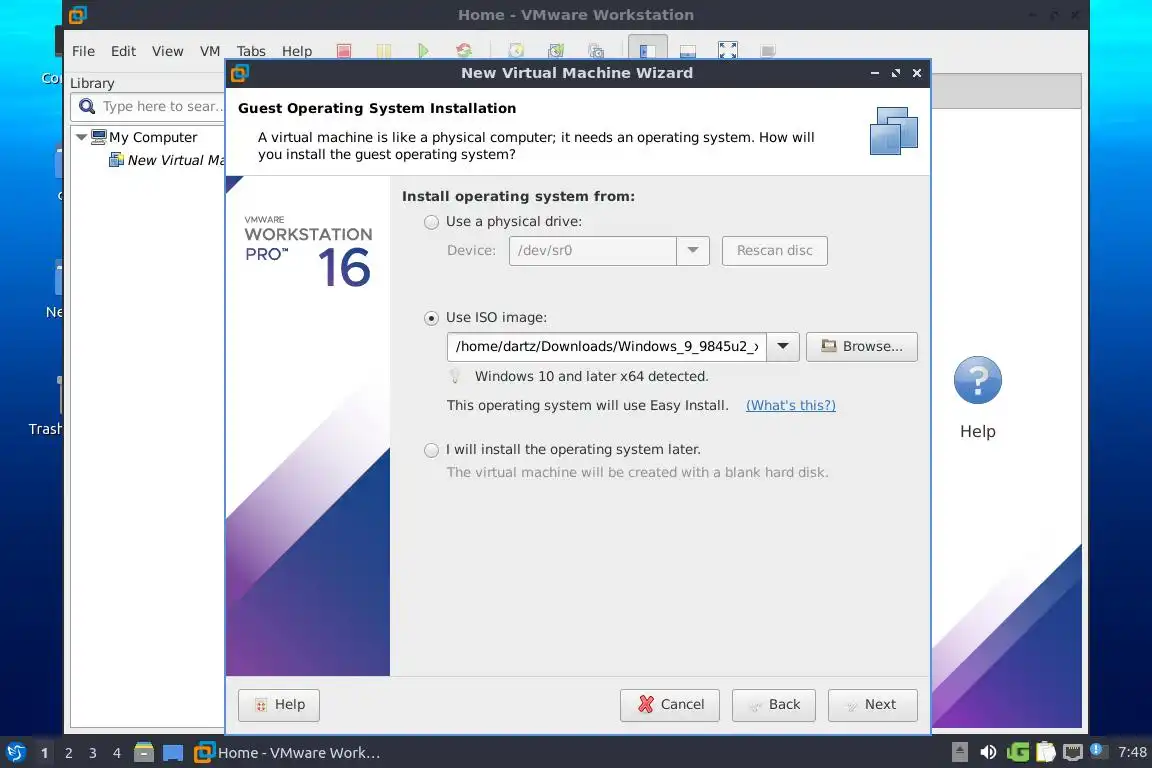Click the My Computer monitor icon
1152x768 pixels.
(98, 137)
